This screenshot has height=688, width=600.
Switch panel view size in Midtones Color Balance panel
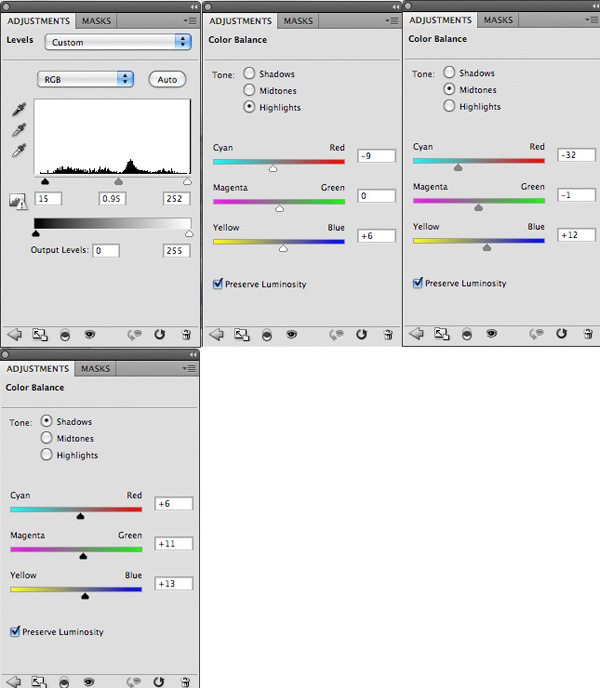(442, 334)
